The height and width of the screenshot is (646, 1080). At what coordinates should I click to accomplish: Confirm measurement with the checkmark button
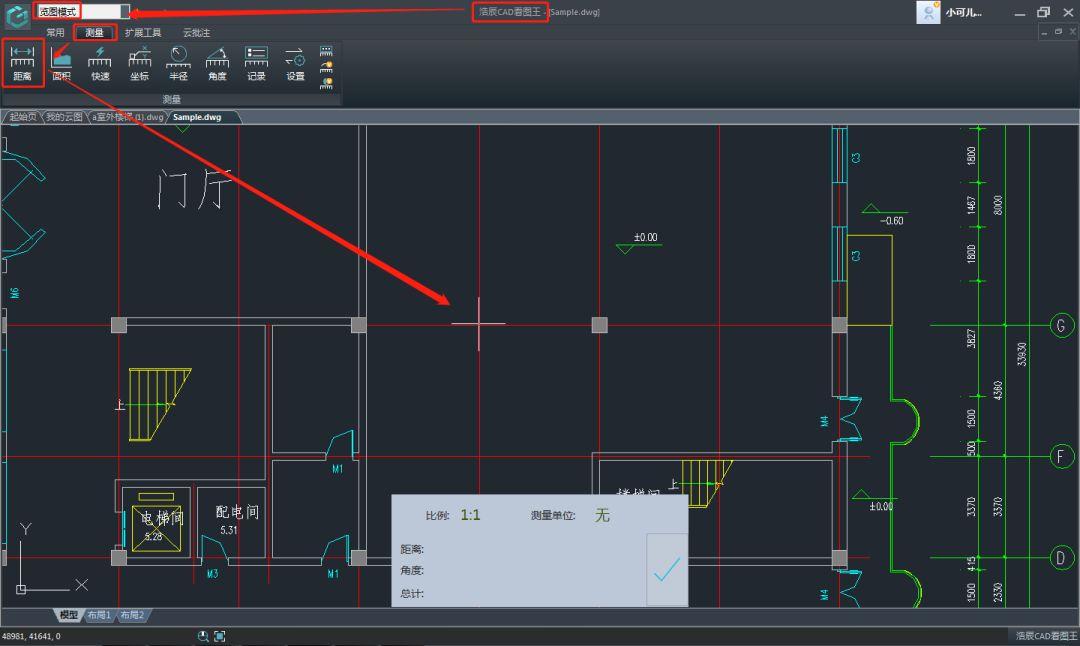pos(667,570)
